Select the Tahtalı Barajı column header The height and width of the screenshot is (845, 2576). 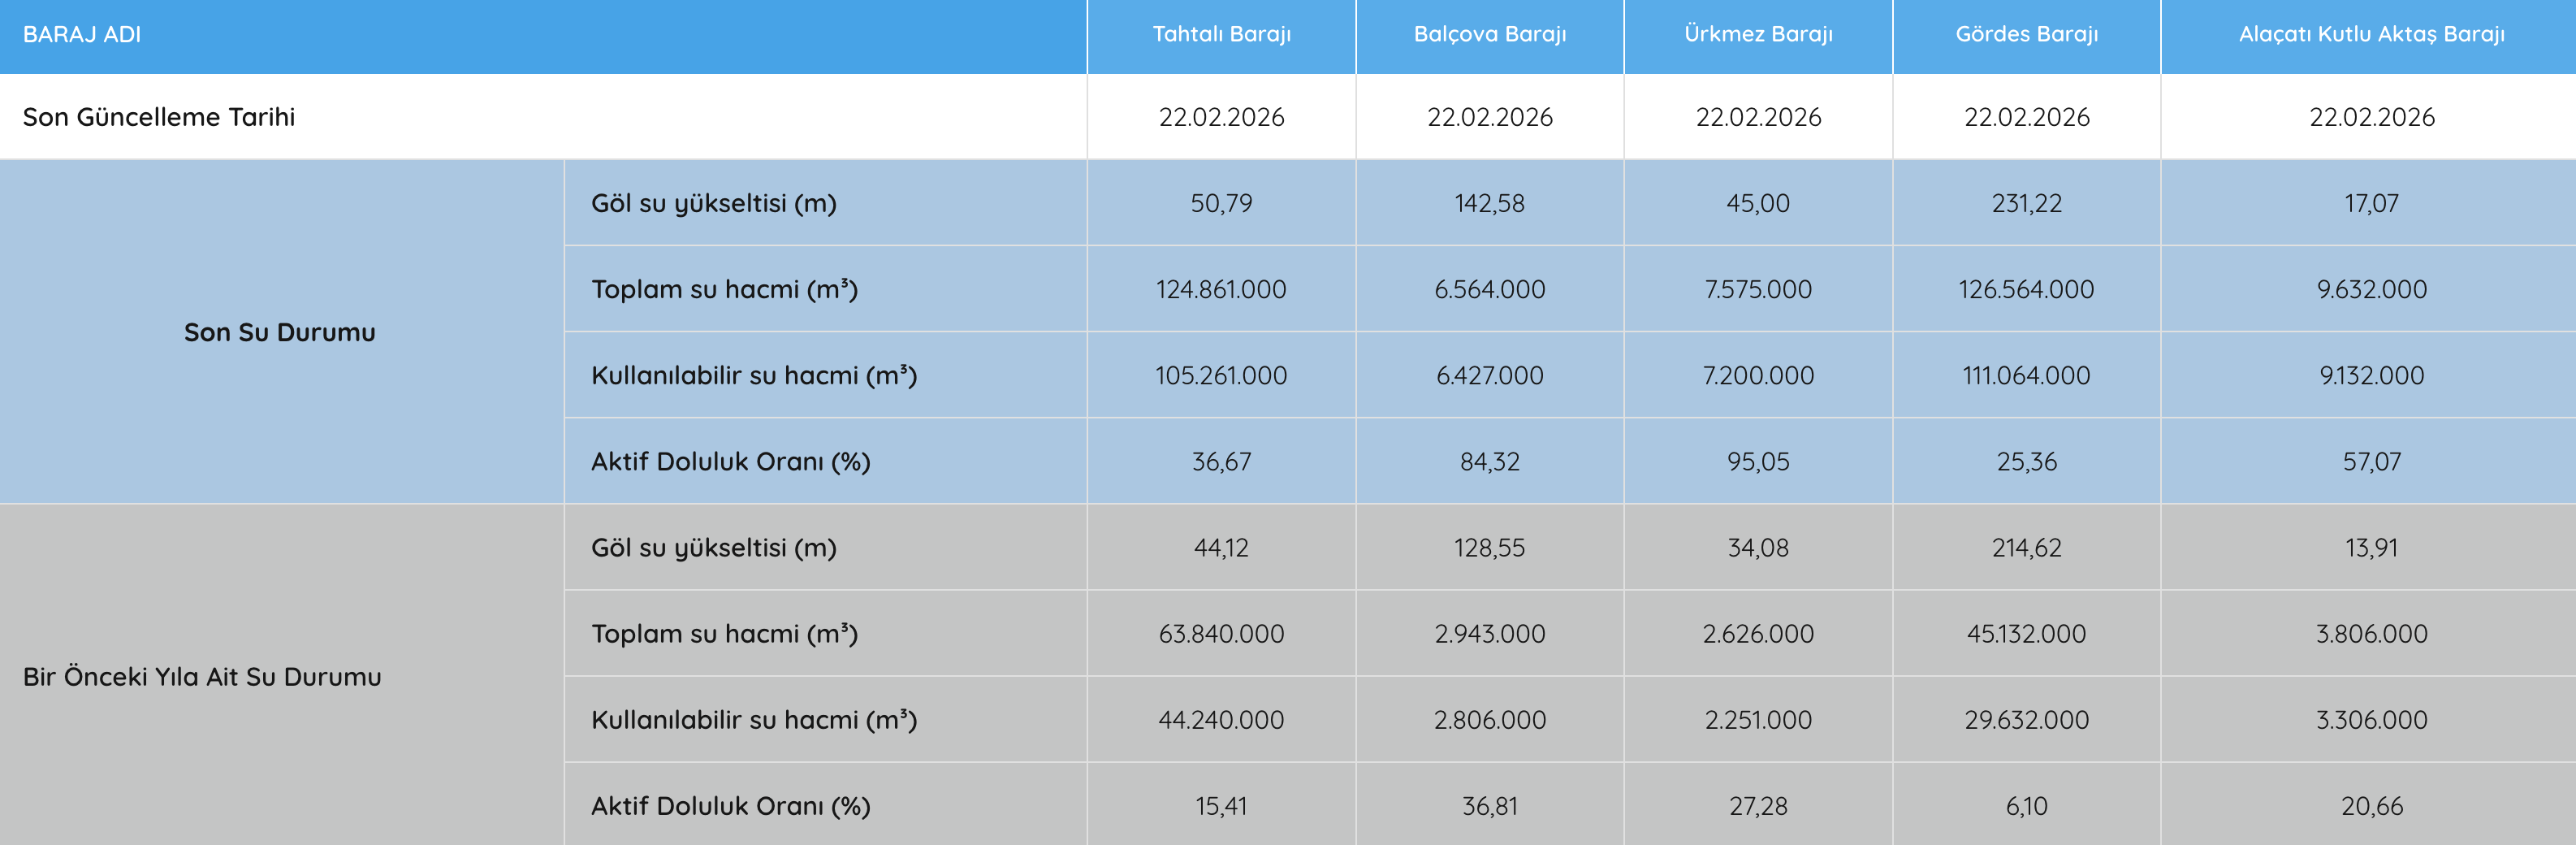1221,35
